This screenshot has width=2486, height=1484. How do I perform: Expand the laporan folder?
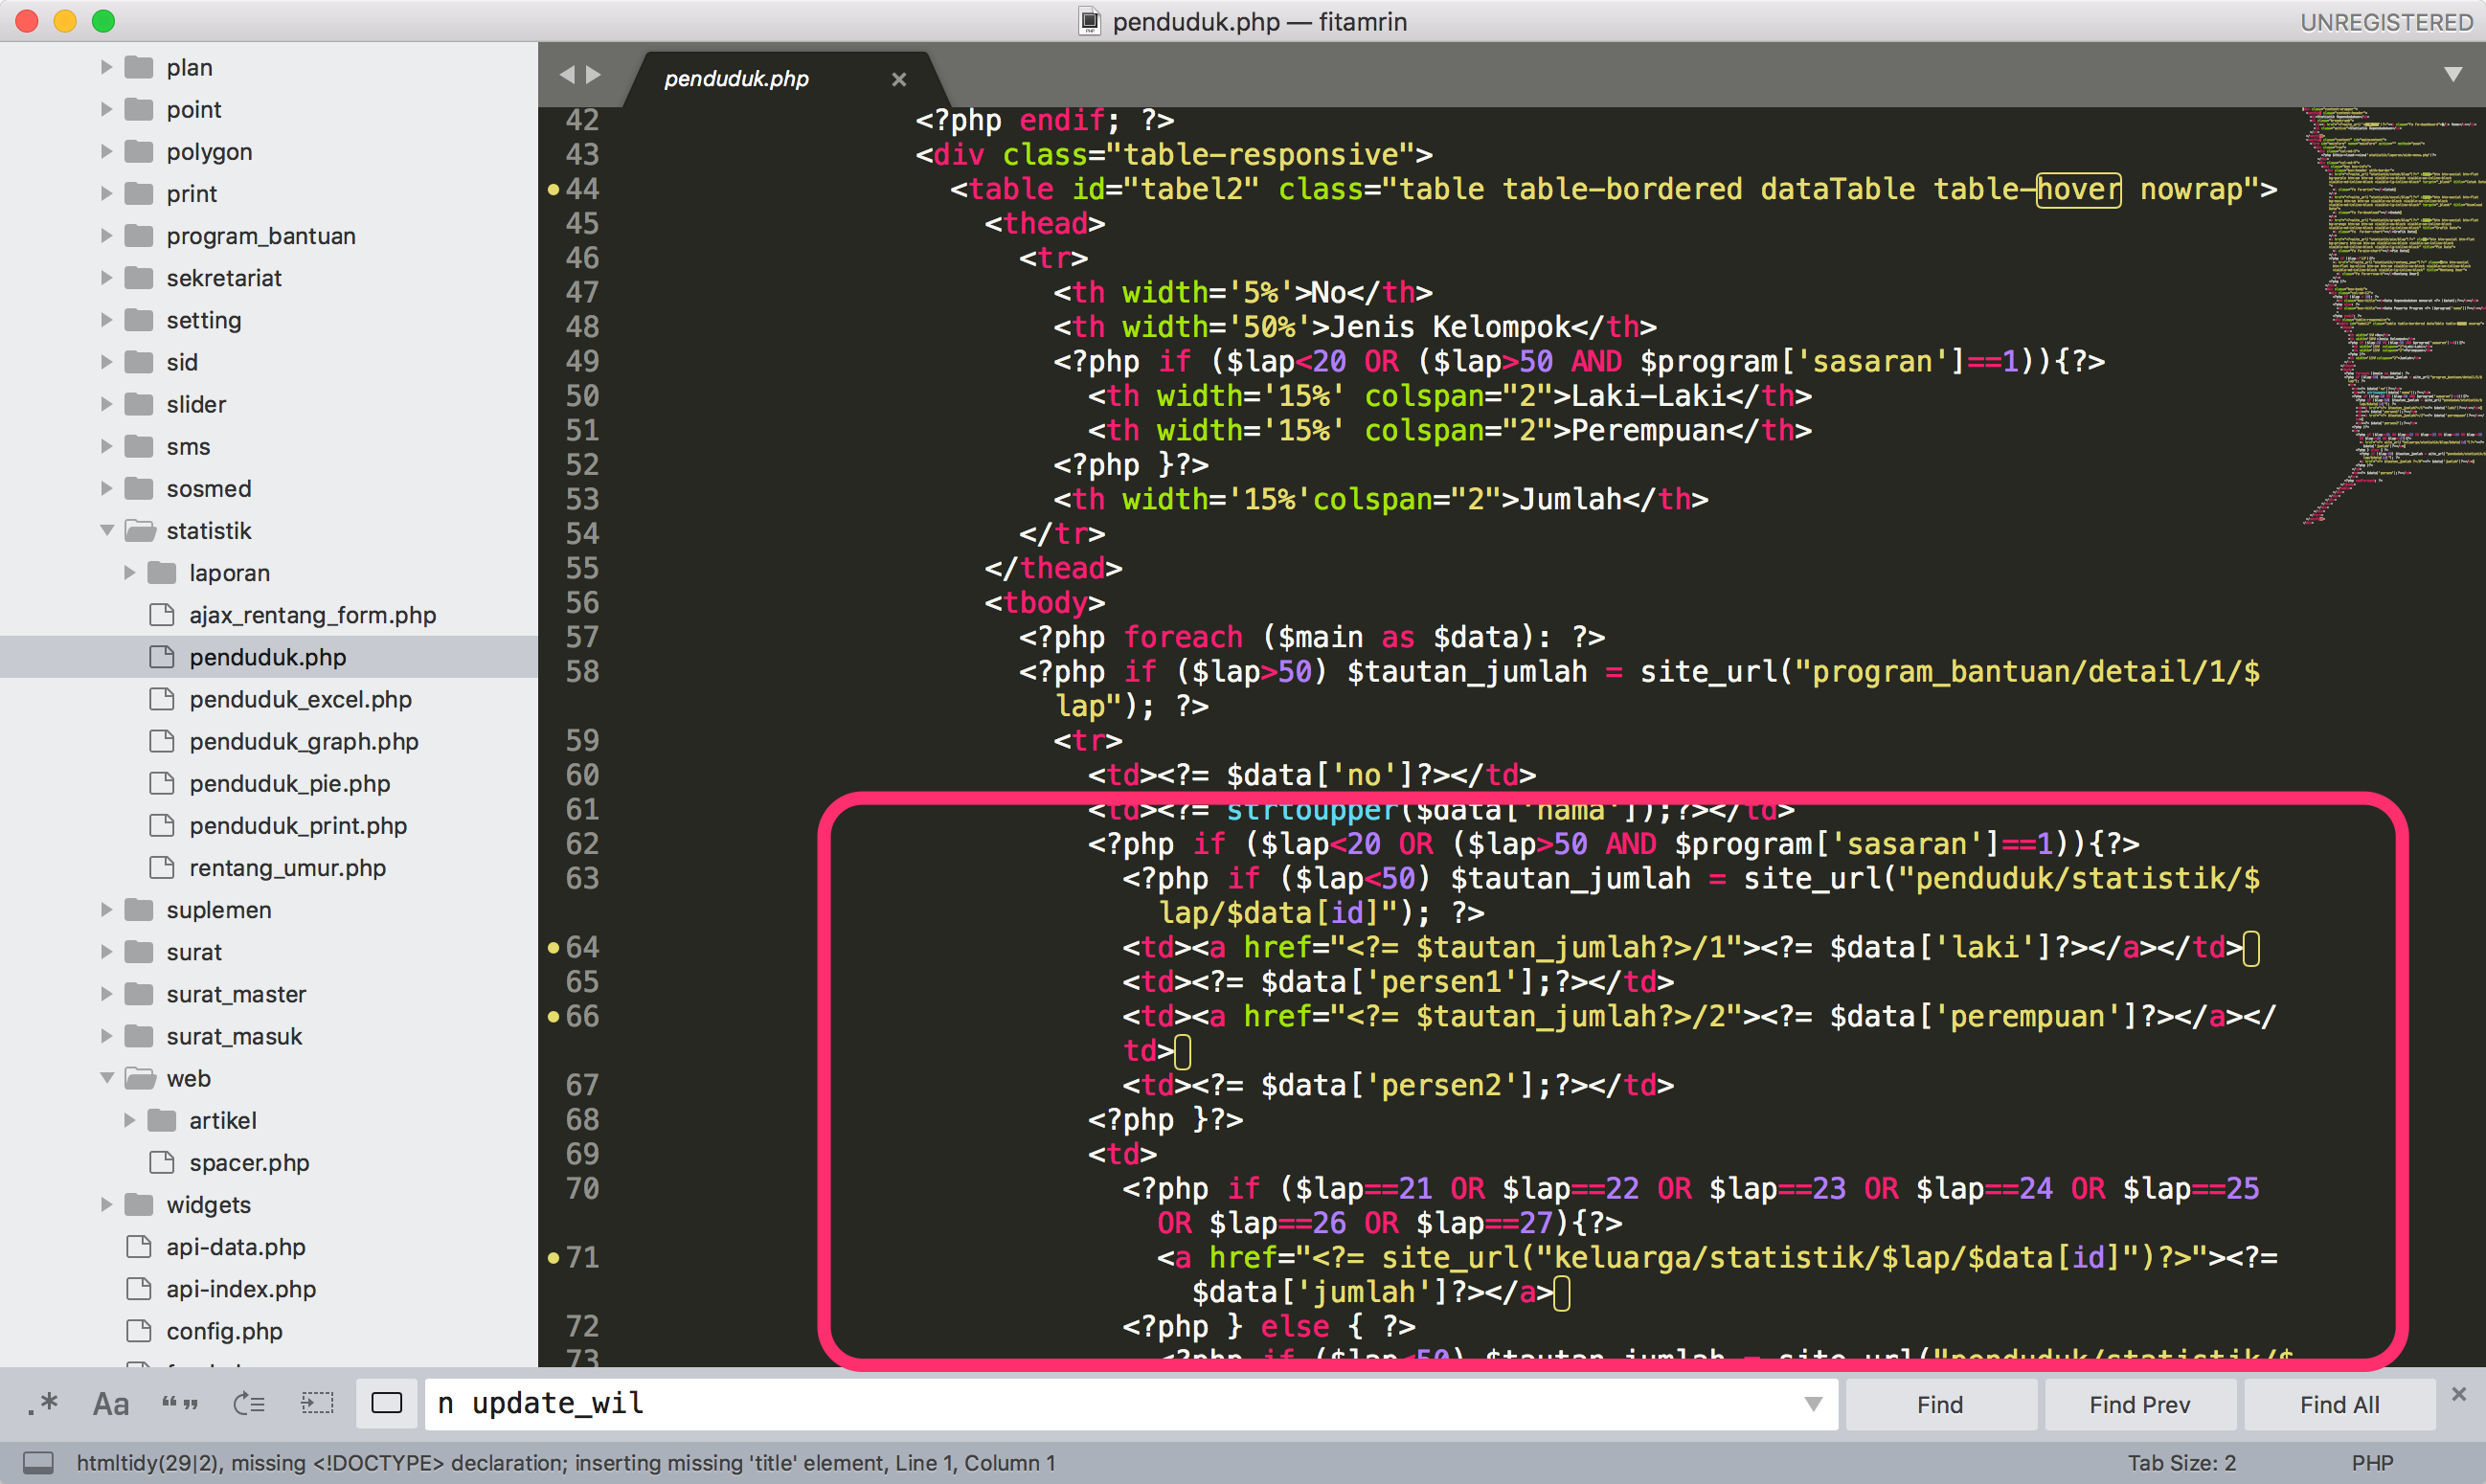pos(130,572)
